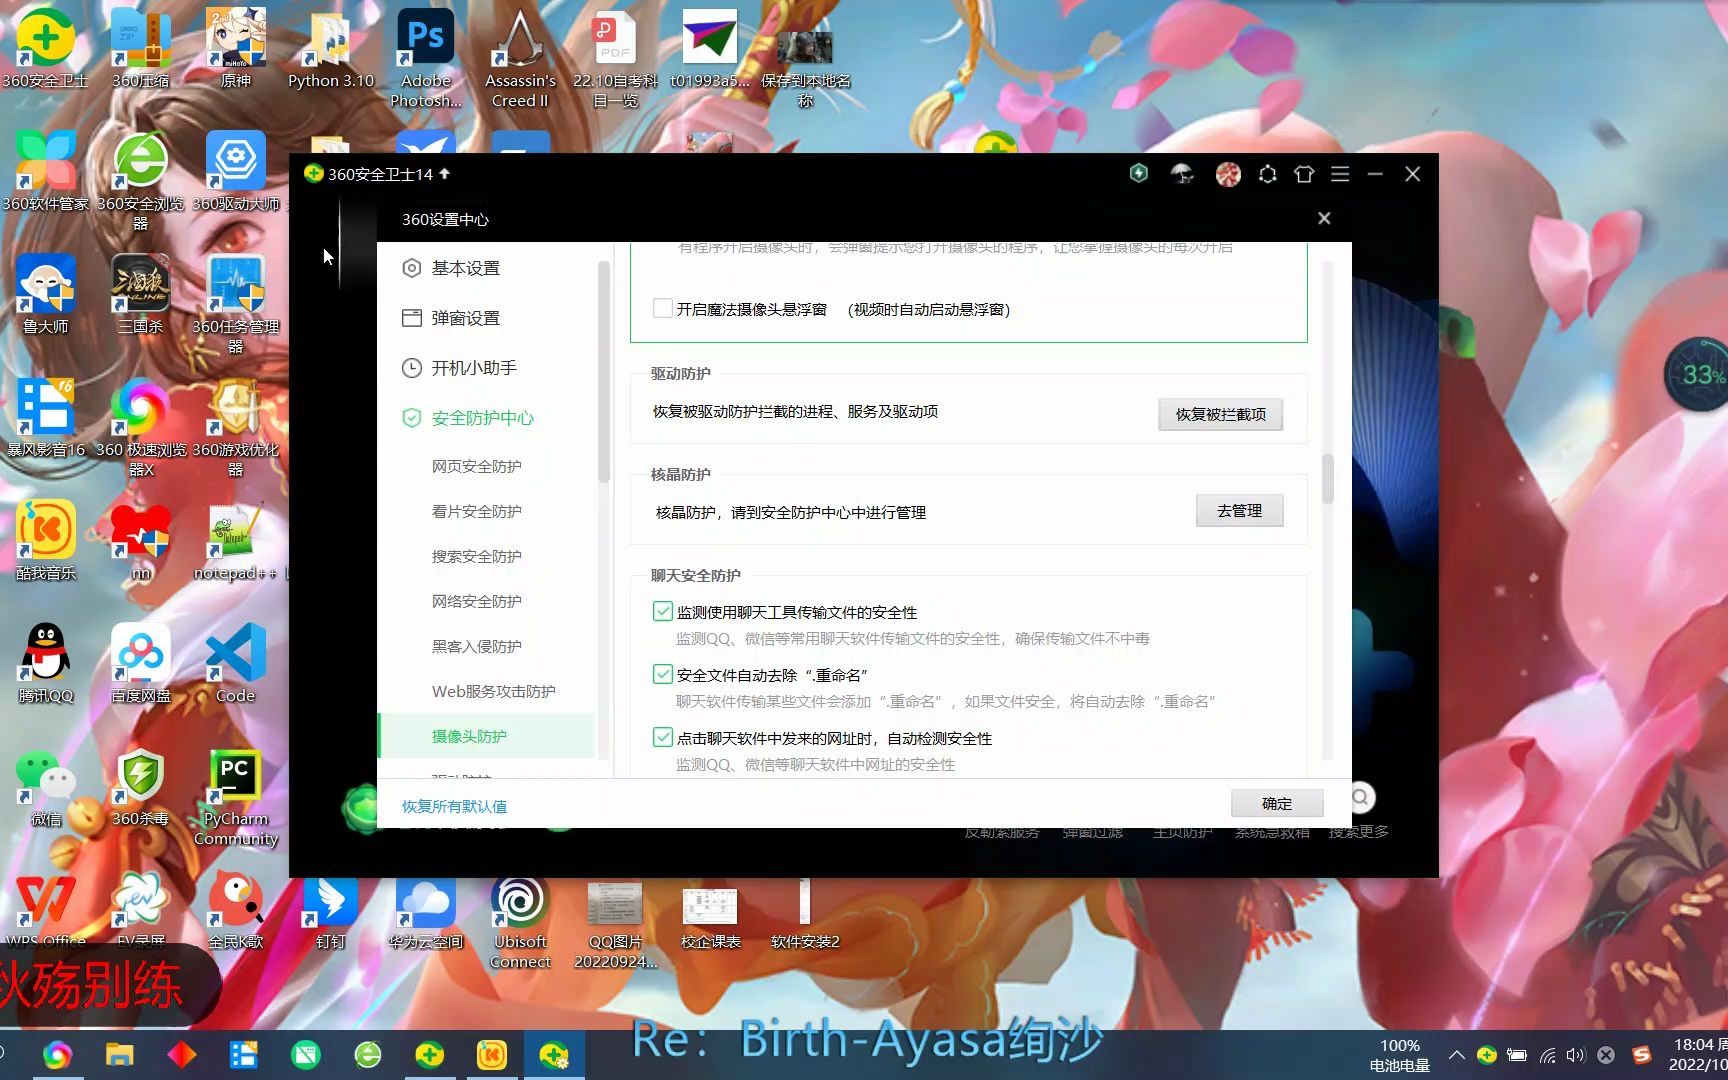Open 腾讯QQ desktop icon
This screenshot has height=1080, width=1728.
pos(45,663)
